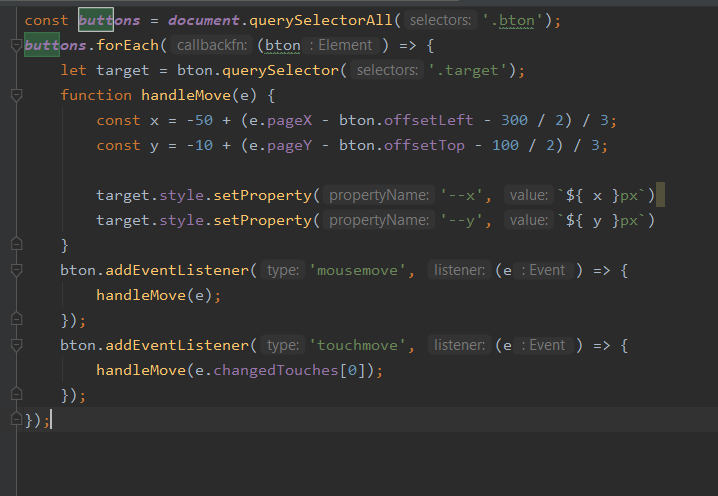Fold the touchmove addEventListener block
This screenshot has height=496, width=718.
click(16, 345)
